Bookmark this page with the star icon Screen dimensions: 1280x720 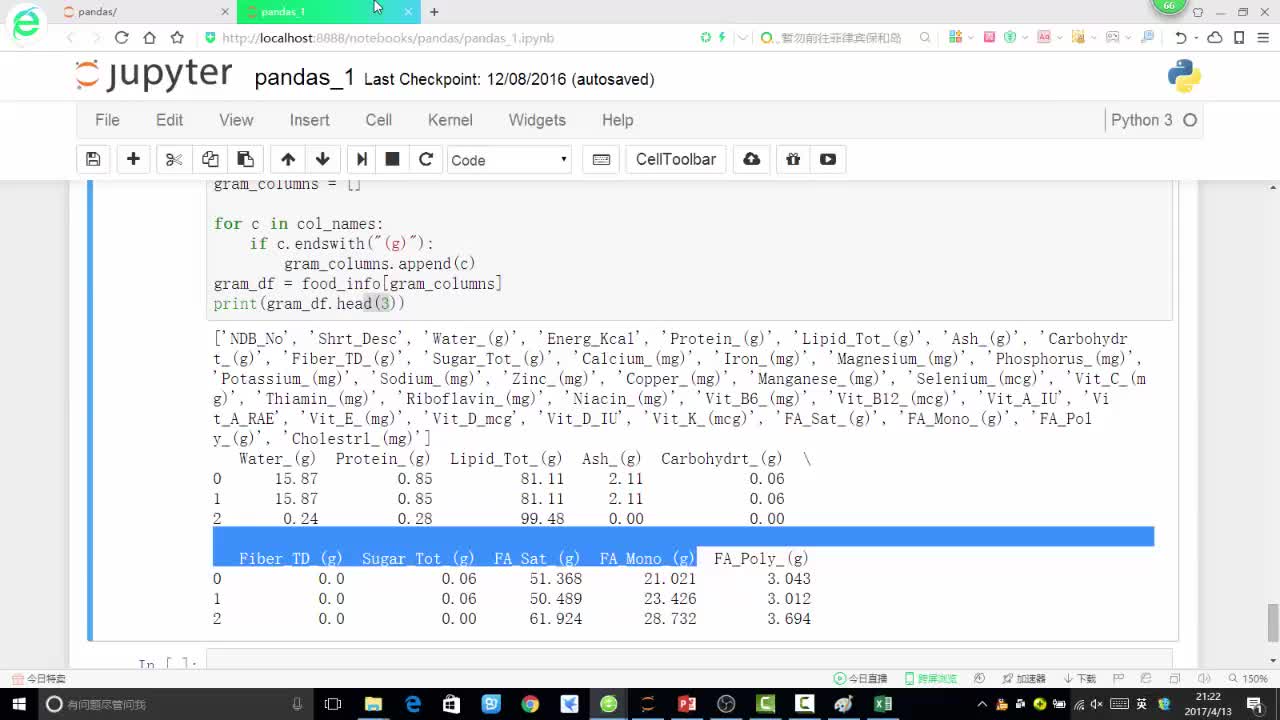tap(177, 37)
